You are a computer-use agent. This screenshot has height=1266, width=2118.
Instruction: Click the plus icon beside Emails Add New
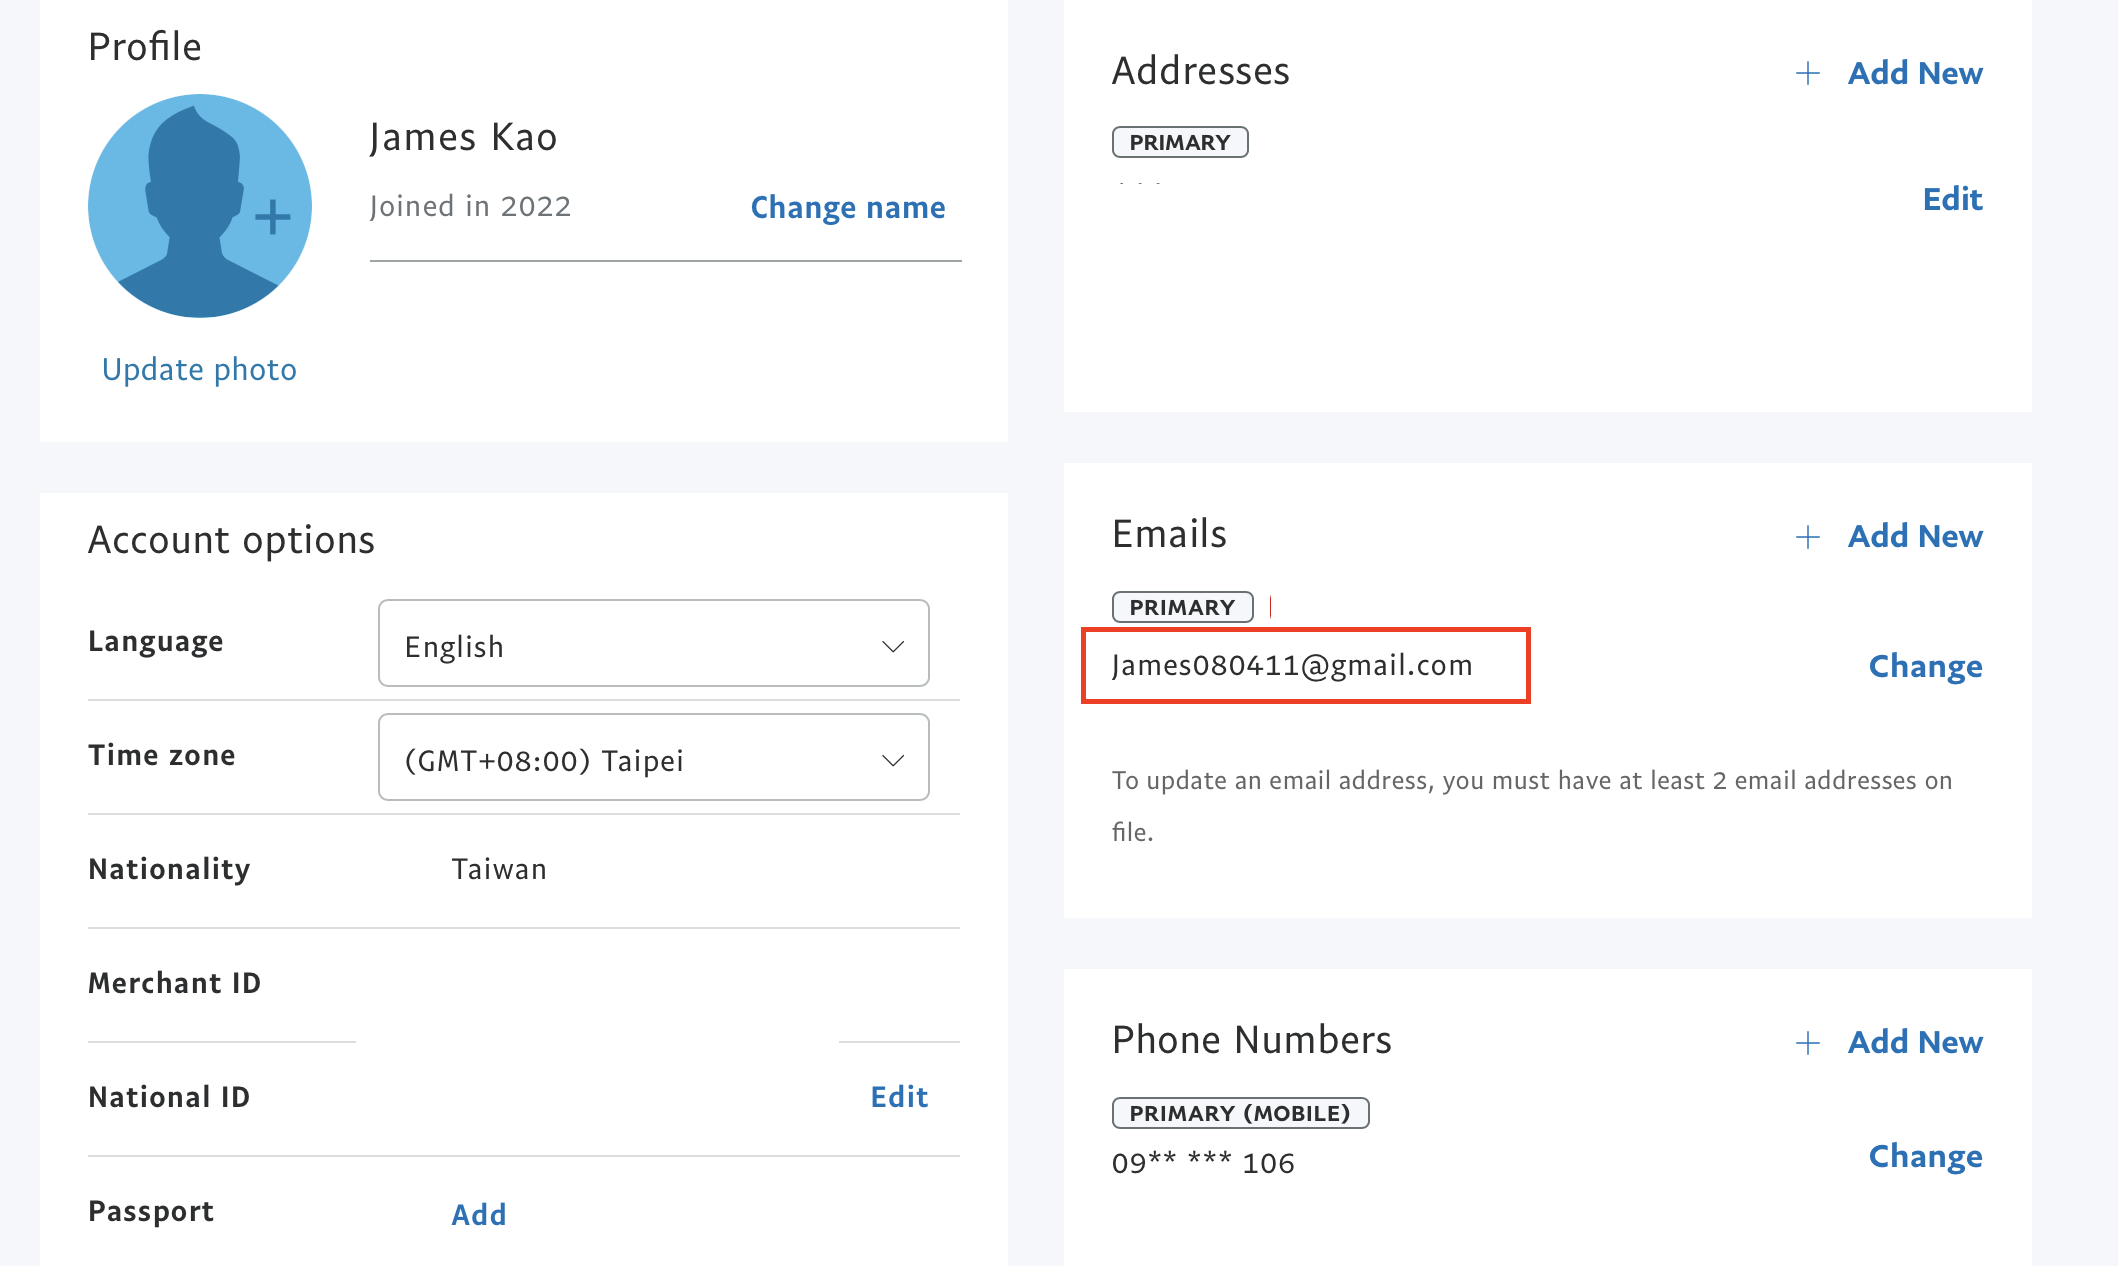tap(1807, 537)
